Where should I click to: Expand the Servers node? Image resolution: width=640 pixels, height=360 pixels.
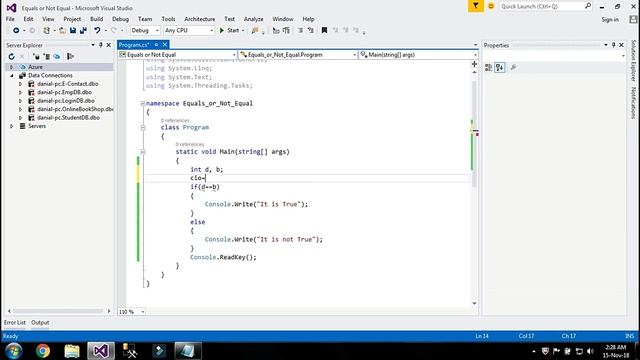11,126
